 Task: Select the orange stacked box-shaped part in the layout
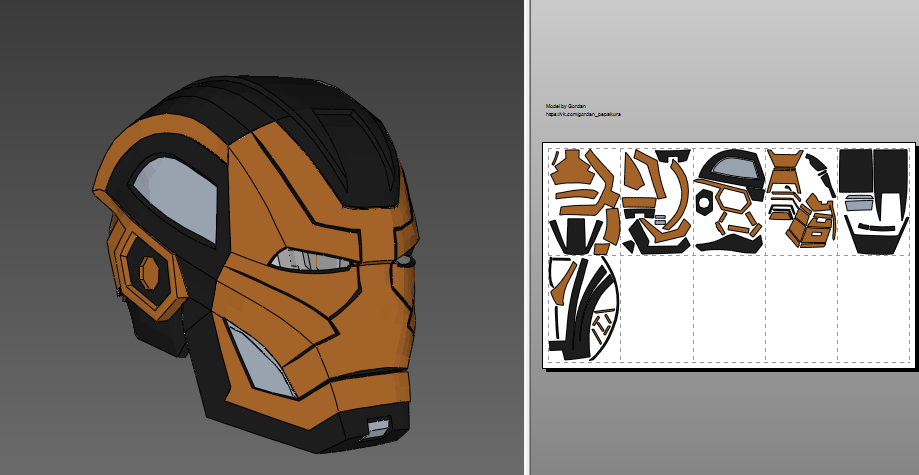tap(811, 223)
